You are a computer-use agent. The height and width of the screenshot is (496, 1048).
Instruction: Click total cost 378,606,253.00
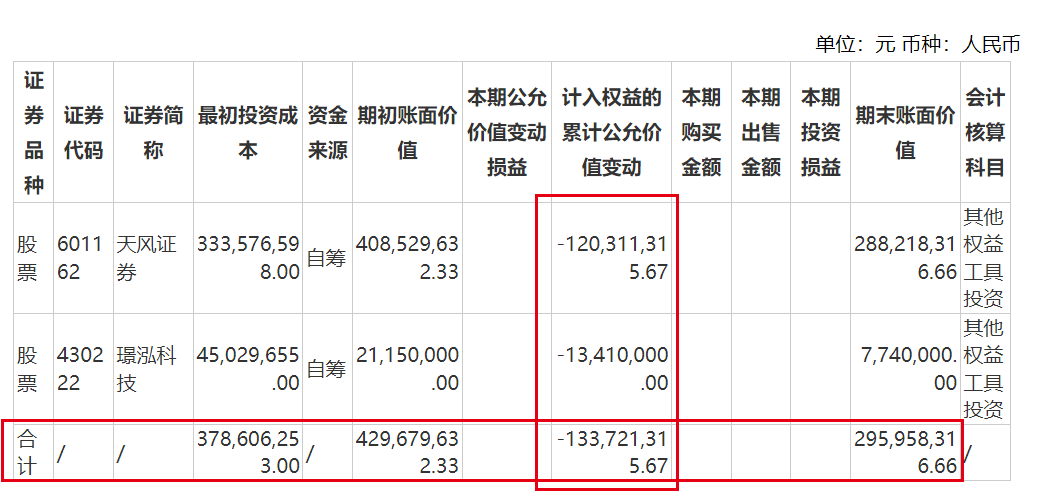[x=248, y=452]
